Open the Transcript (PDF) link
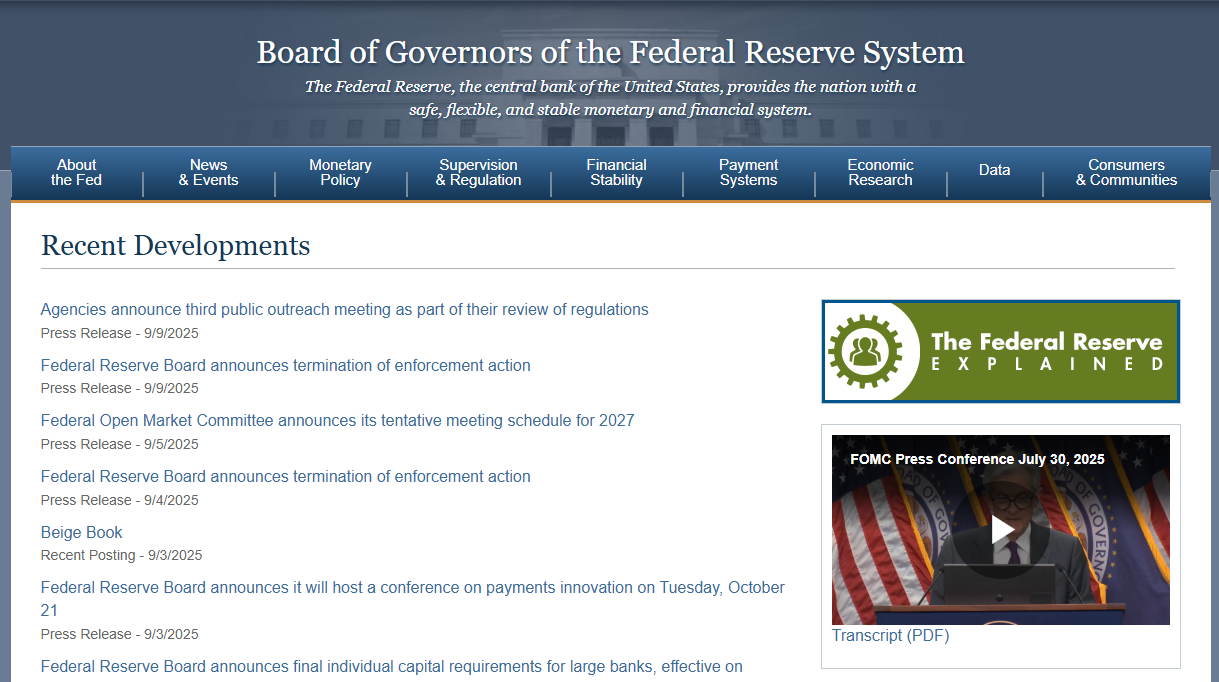 [890, 636]
